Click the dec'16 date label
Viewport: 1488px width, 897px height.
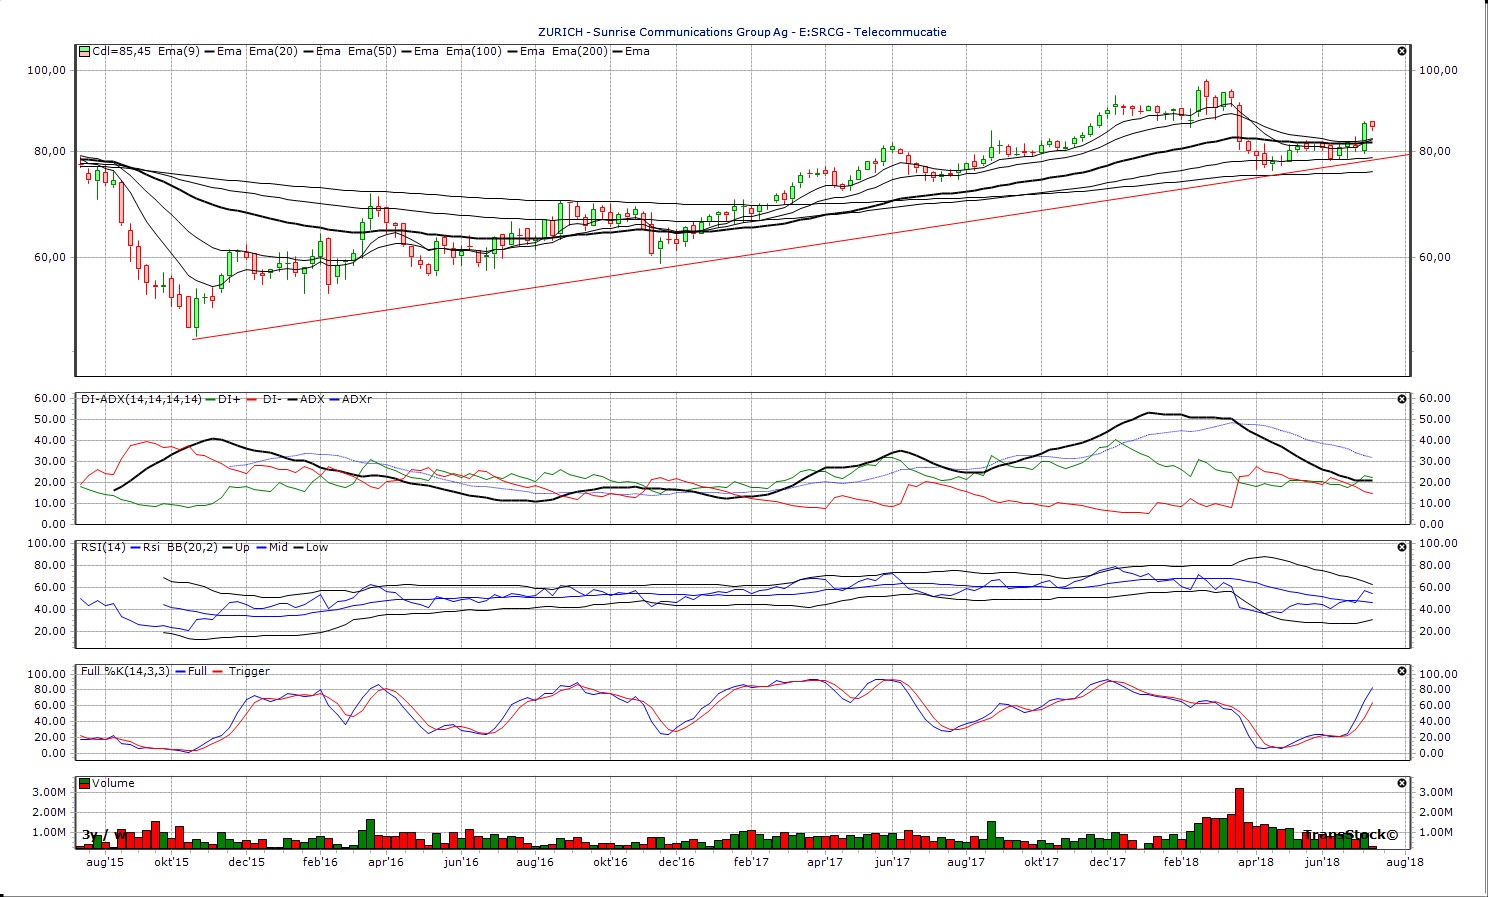click(x=676, y=862)
